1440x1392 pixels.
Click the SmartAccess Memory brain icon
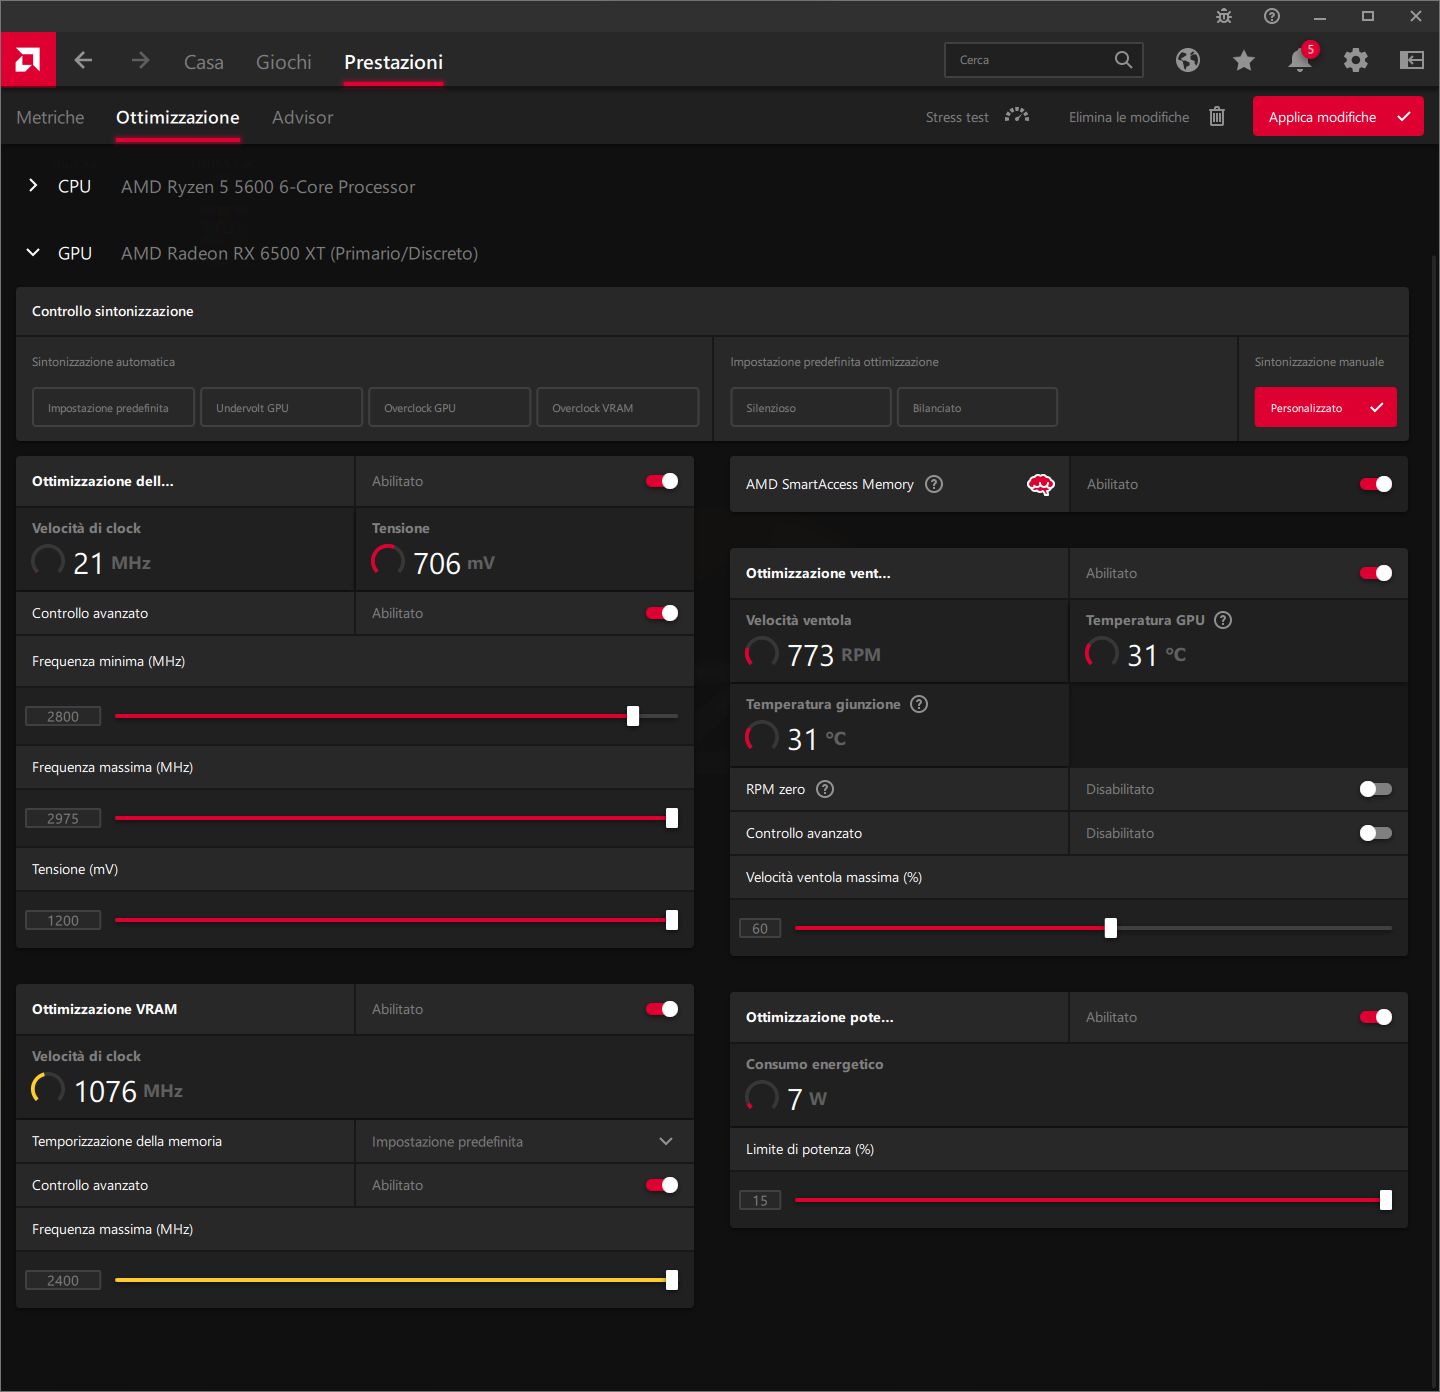click(1041, 484)
